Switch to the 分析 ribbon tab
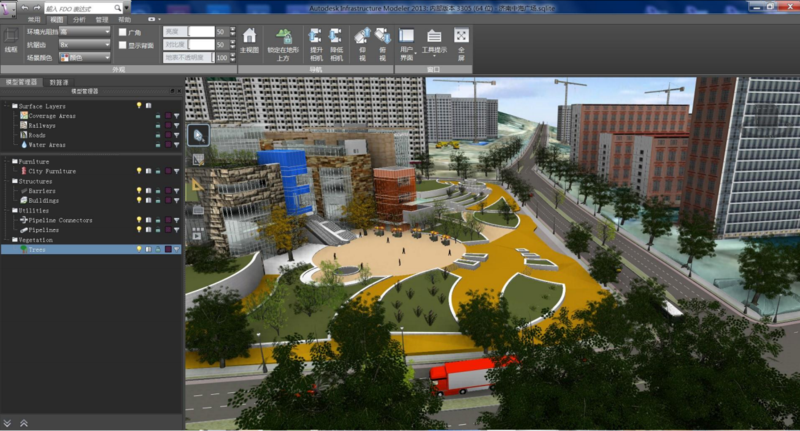 pos(79,19)
